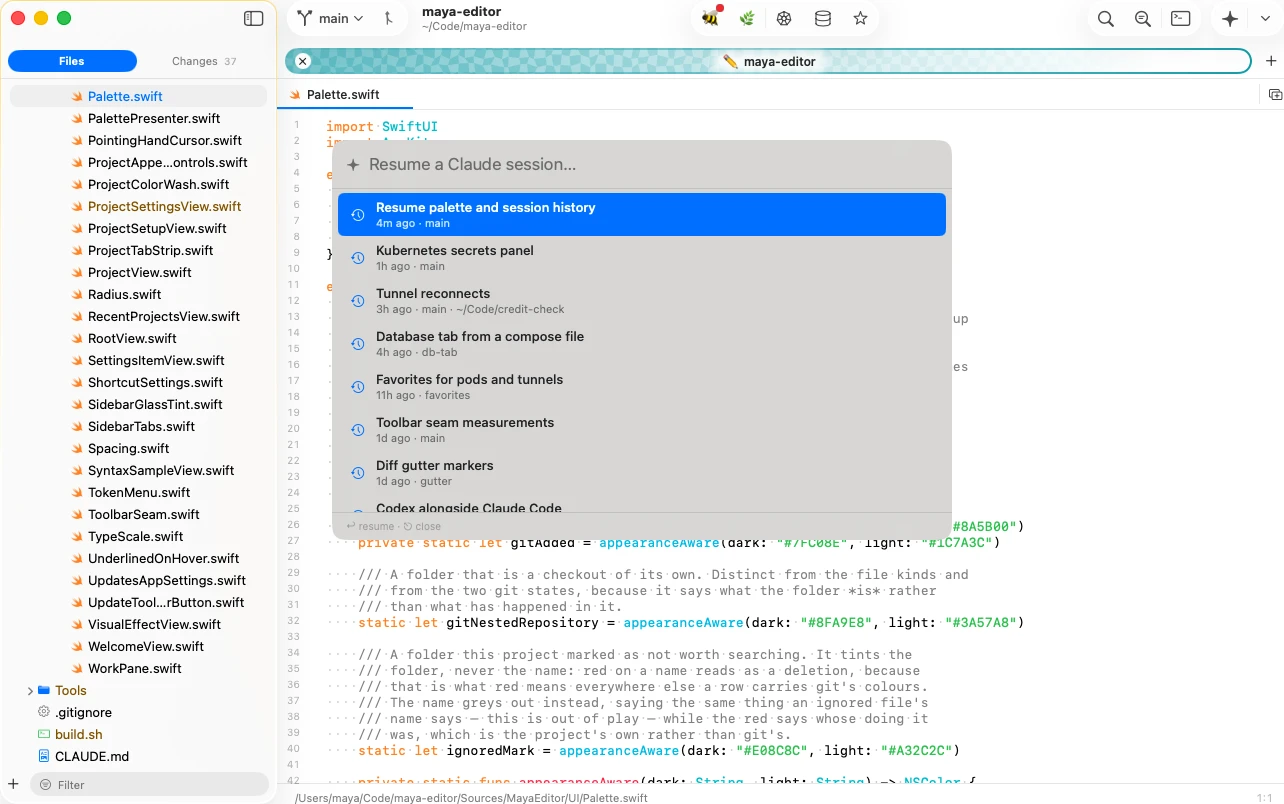This screenshot has width=1284, height=804.
Task: Click the split editor icon at top right
Action: (x=1275, y=95)
